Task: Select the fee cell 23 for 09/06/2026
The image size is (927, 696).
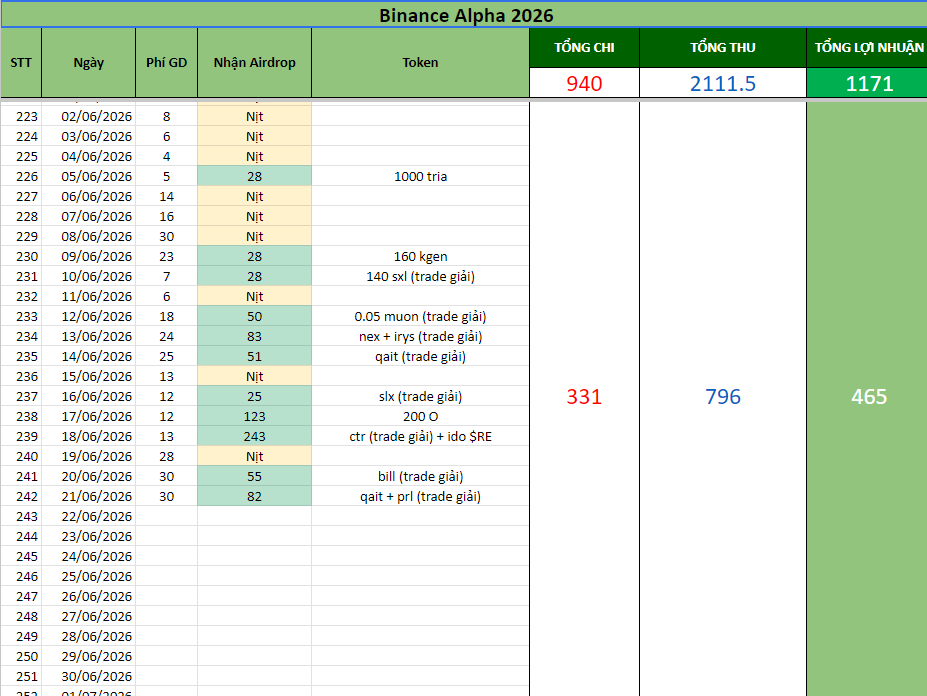Action: point(167,256)
